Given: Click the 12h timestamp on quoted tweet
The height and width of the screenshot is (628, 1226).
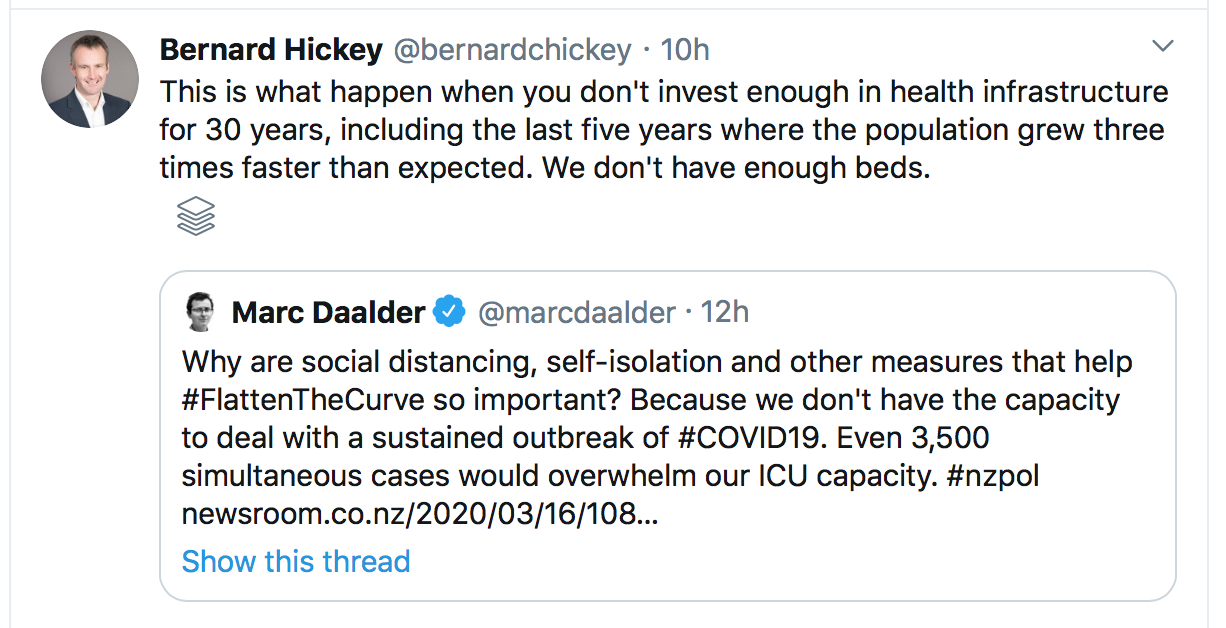Looking at the screenshot, I should click(725, 313).
